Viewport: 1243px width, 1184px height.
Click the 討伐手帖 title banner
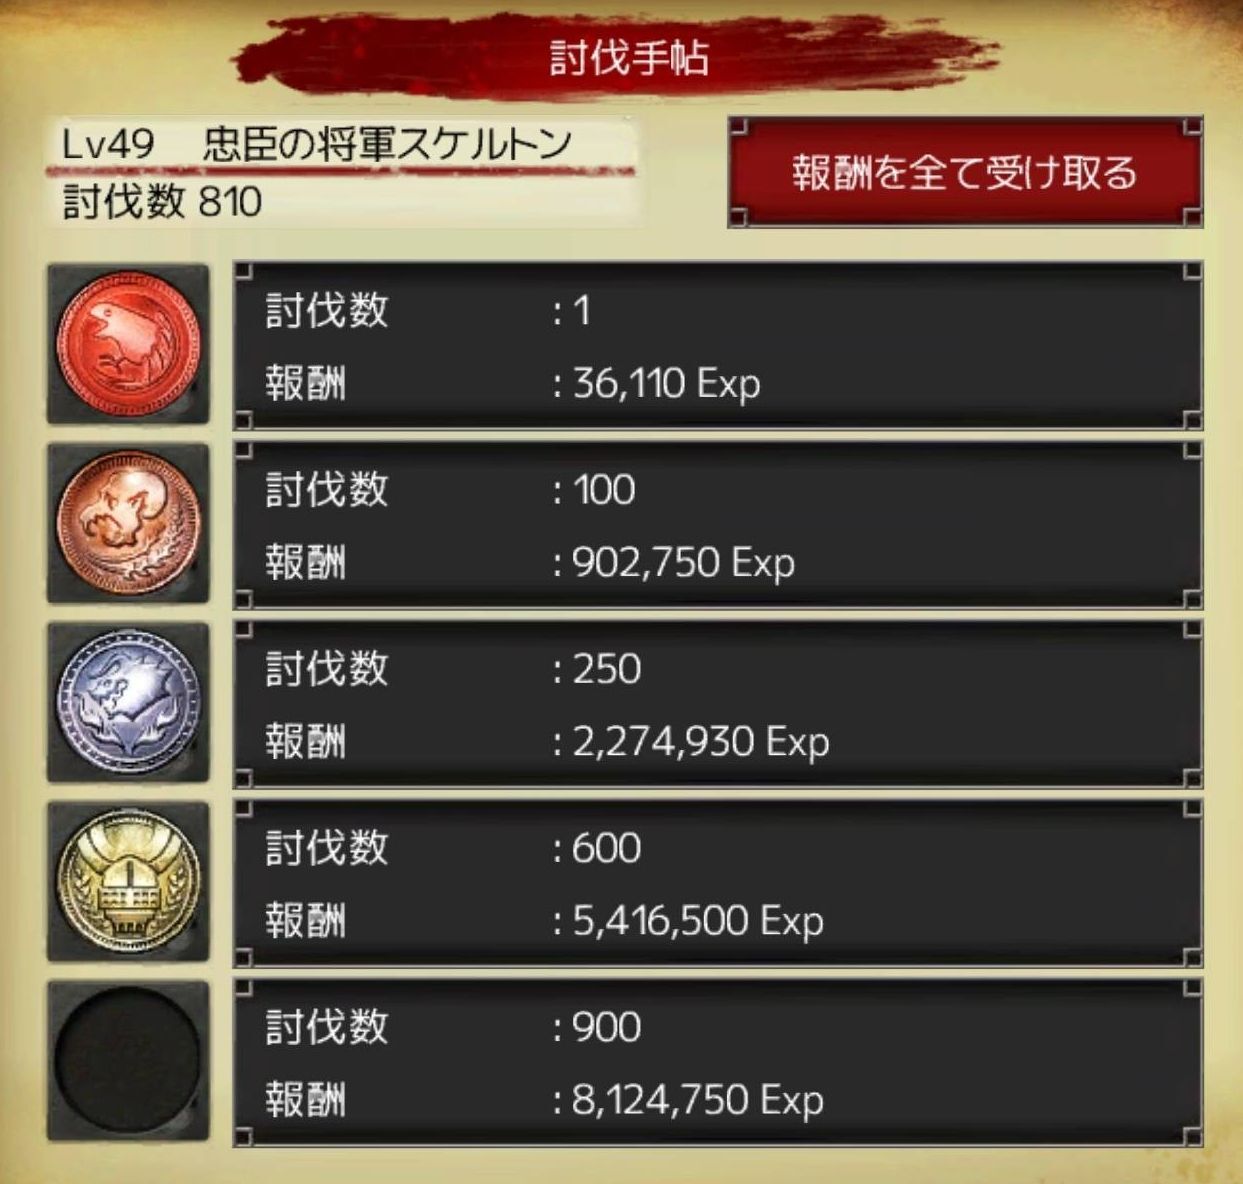(x=628, y=57)
